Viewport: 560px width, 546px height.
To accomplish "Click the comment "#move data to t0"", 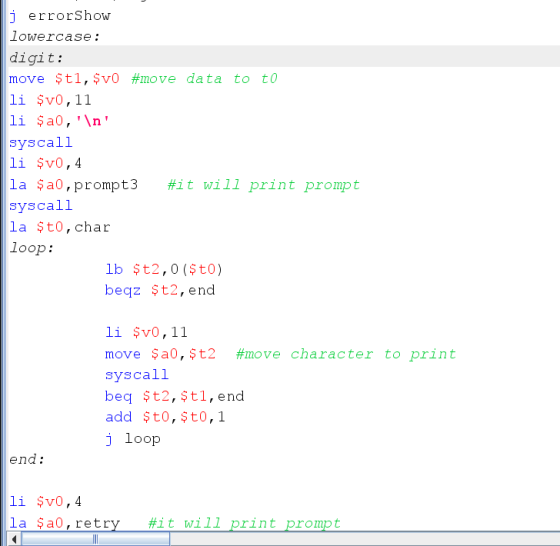I will pos(204,79).
